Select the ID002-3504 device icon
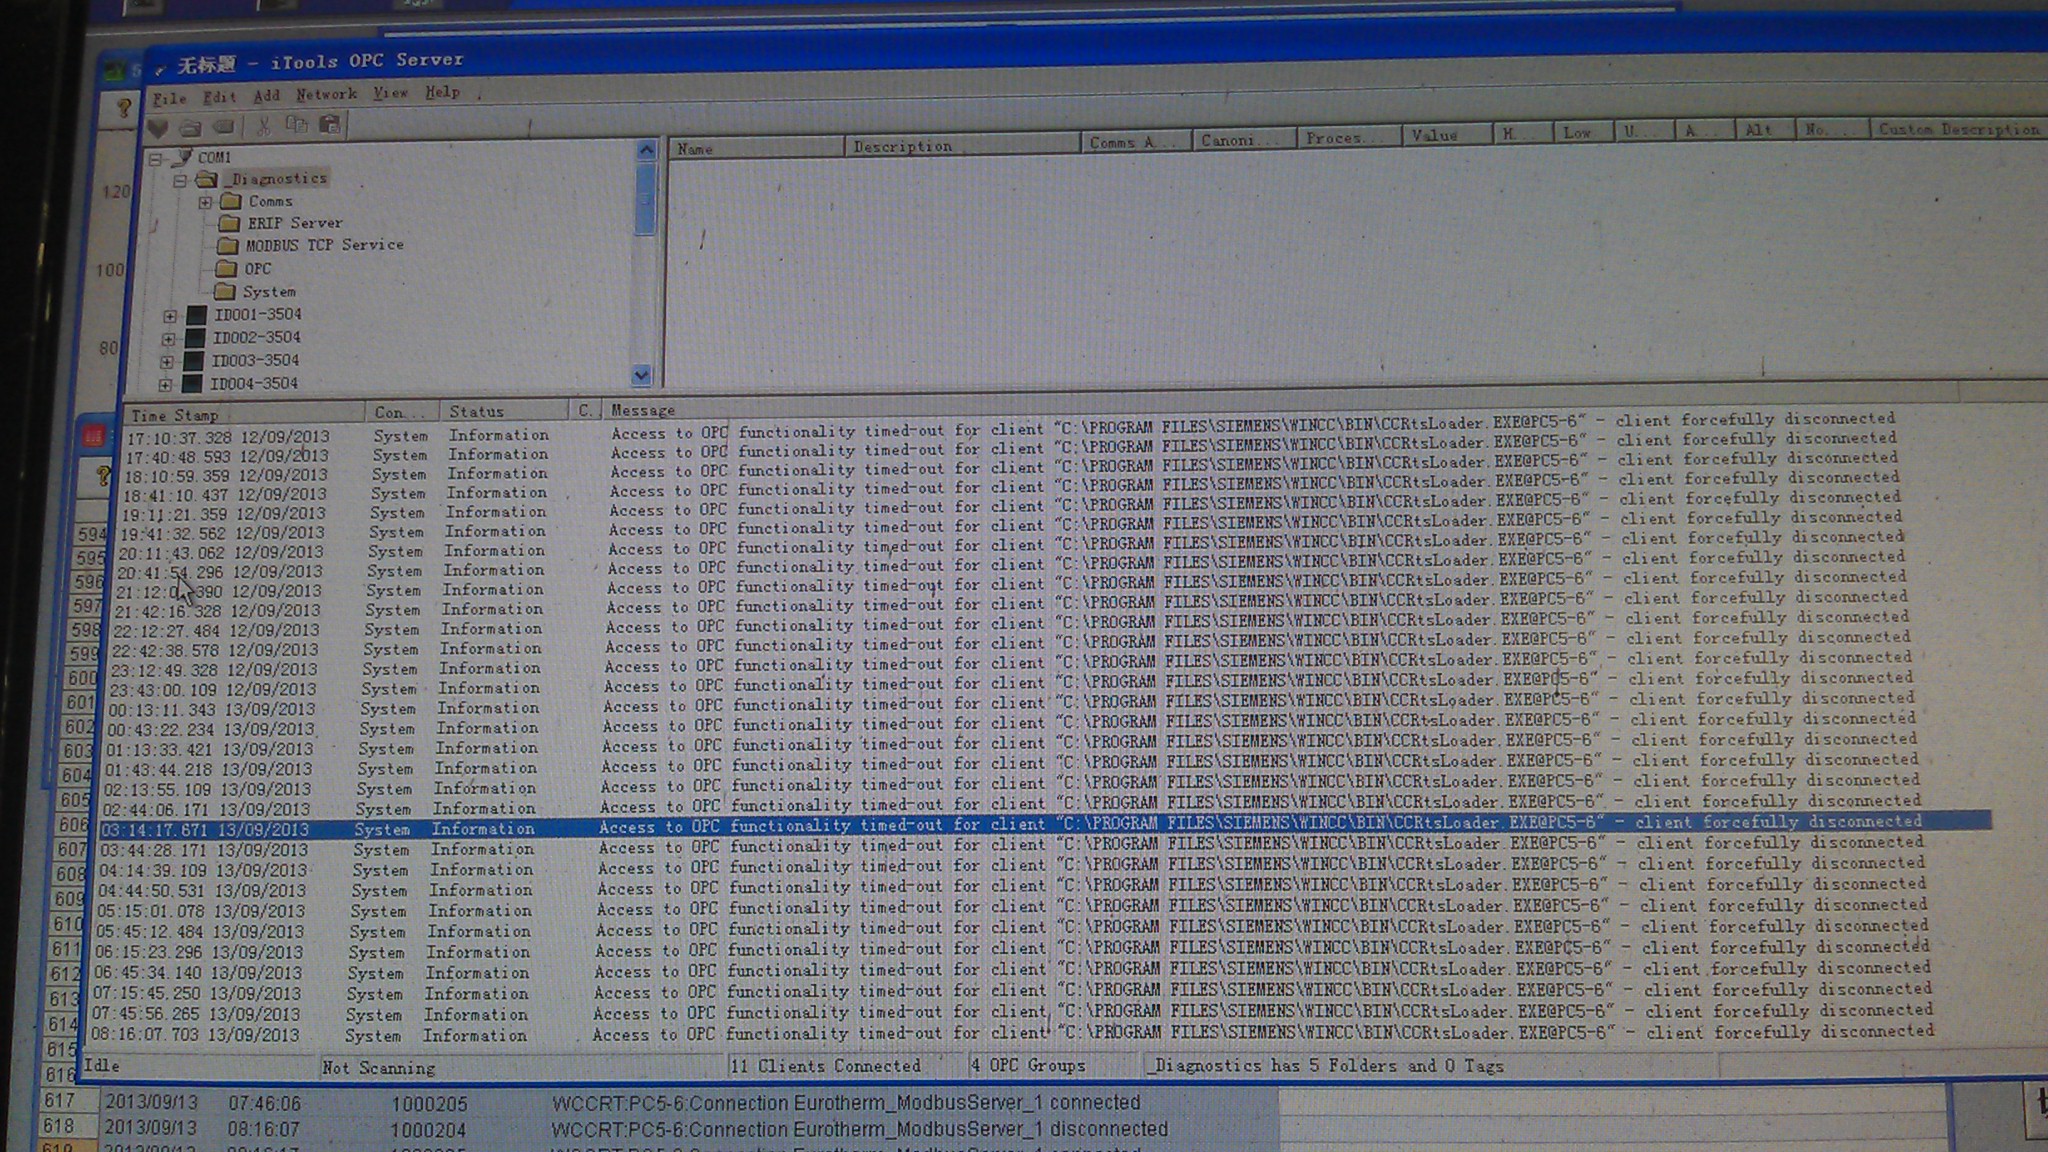2048x1152 pixels. (196, 338)
